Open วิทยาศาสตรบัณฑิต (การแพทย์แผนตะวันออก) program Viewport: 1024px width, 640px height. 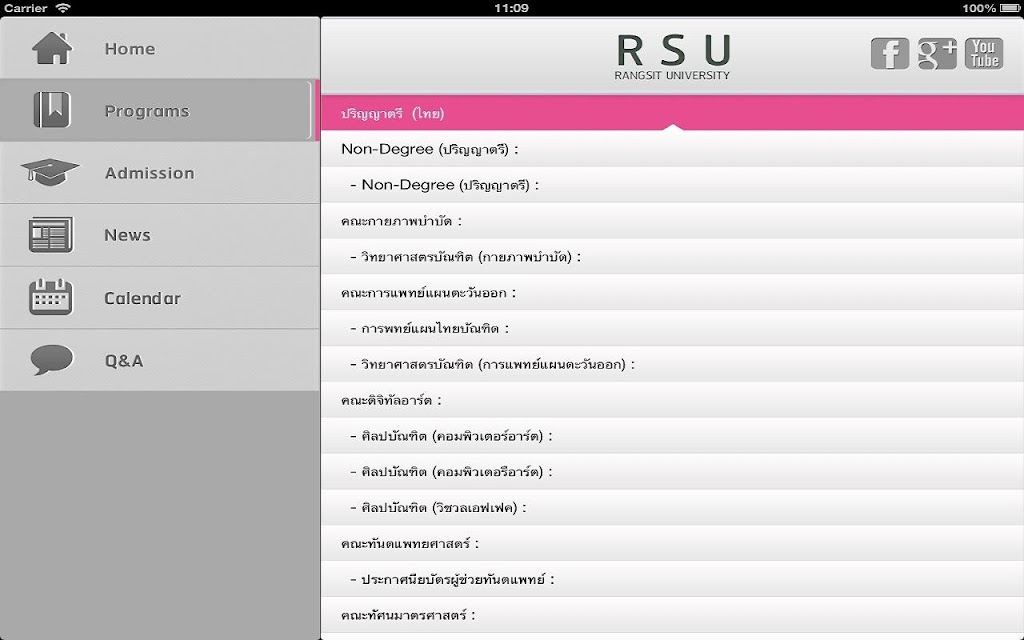673,364
